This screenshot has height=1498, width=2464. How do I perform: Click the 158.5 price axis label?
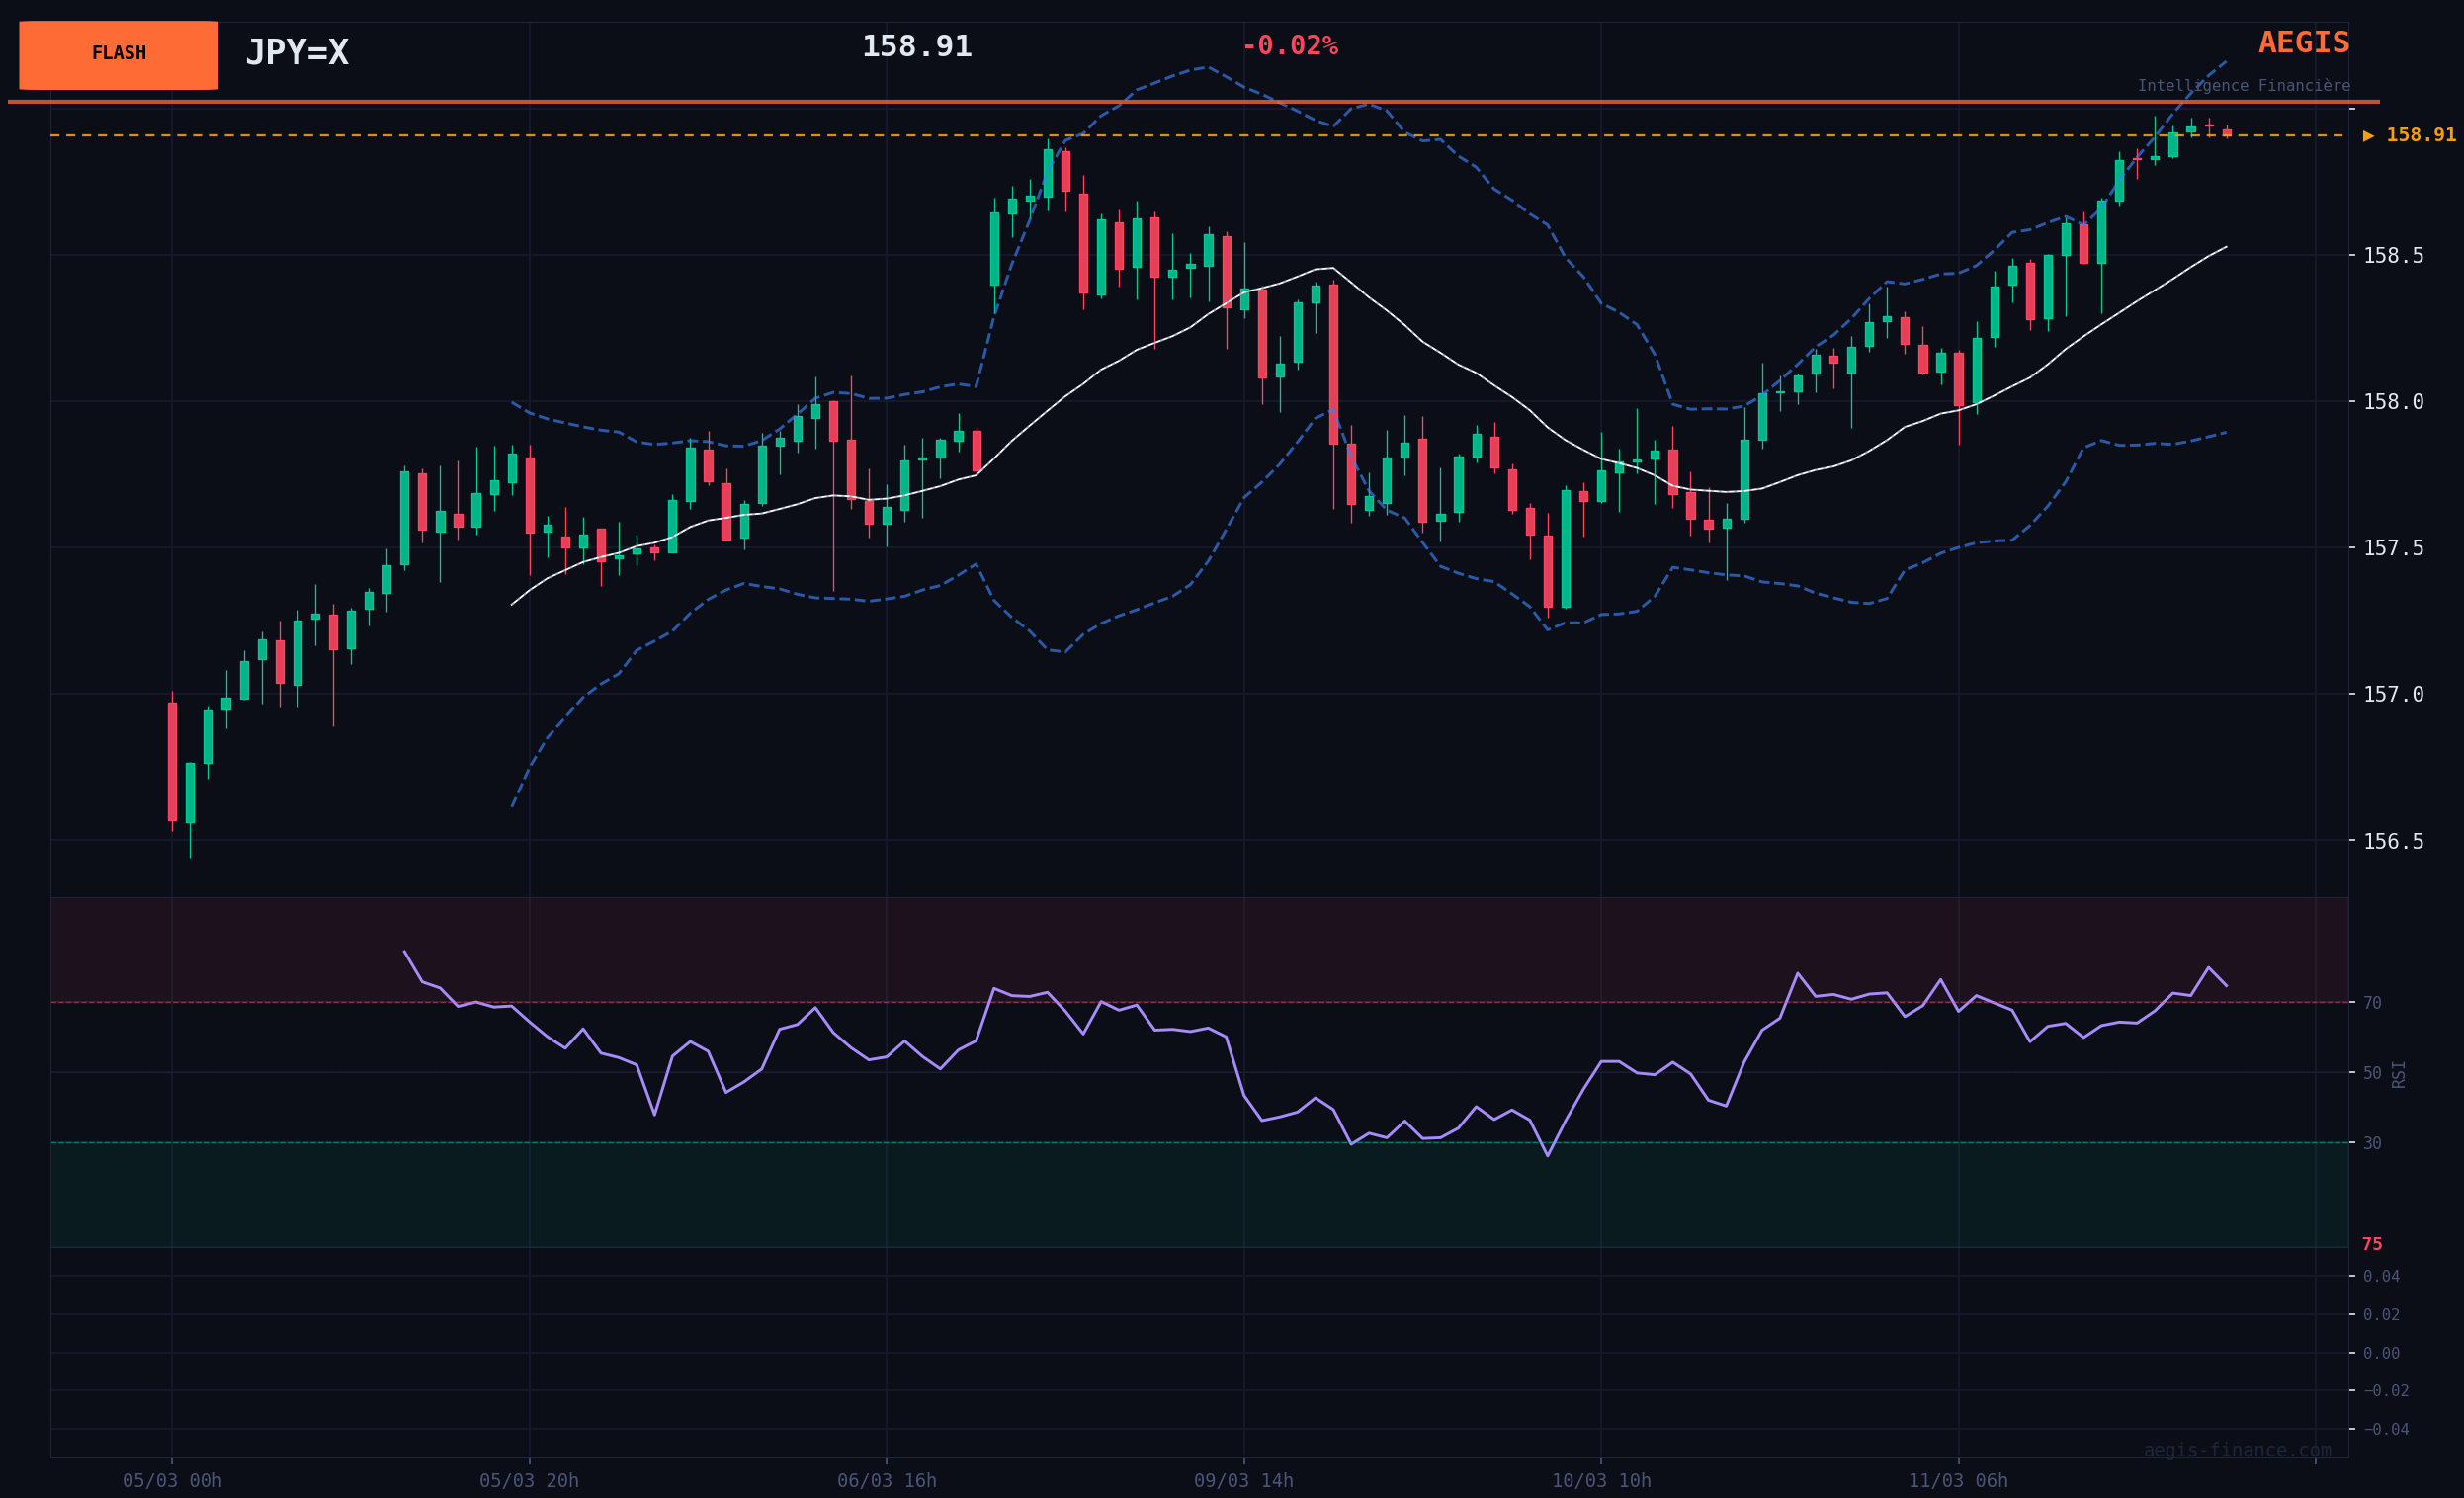click(2393, 256)
